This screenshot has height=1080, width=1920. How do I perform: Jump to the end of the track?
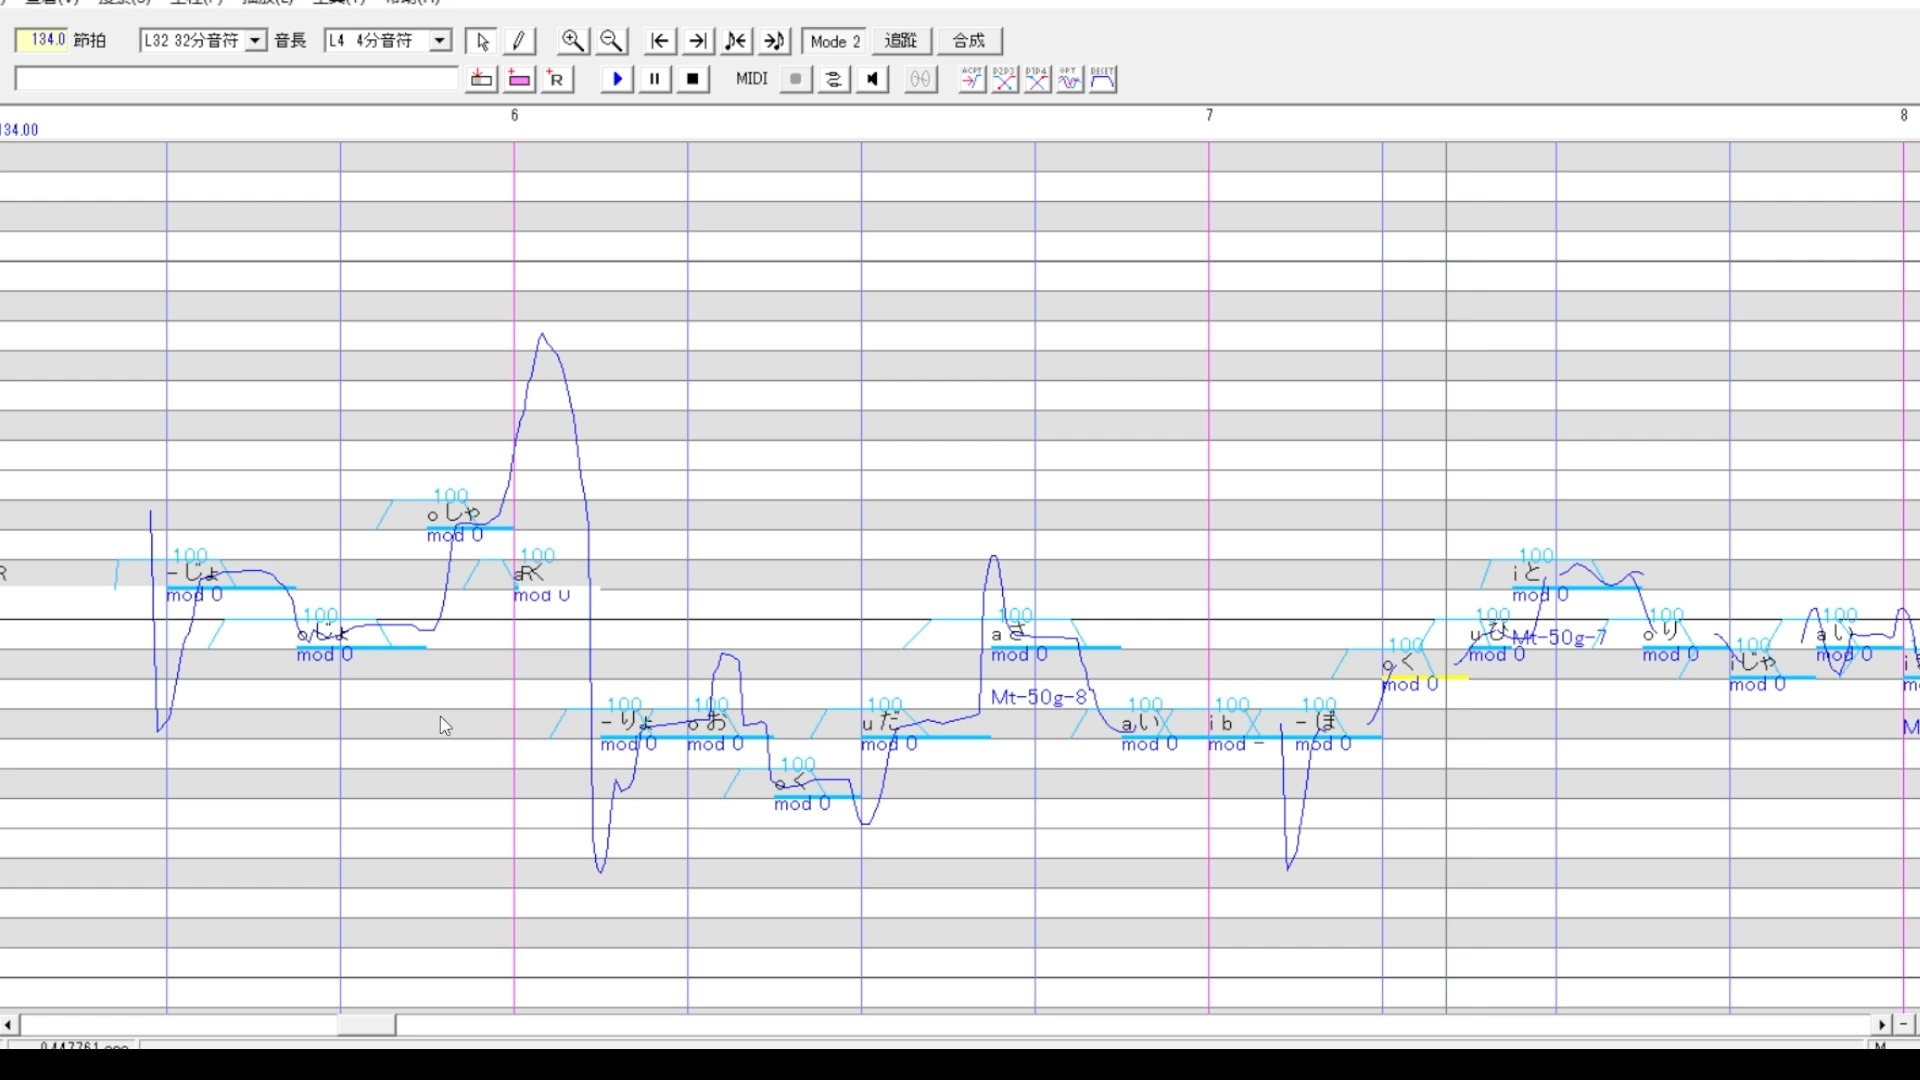pos(698,41)
